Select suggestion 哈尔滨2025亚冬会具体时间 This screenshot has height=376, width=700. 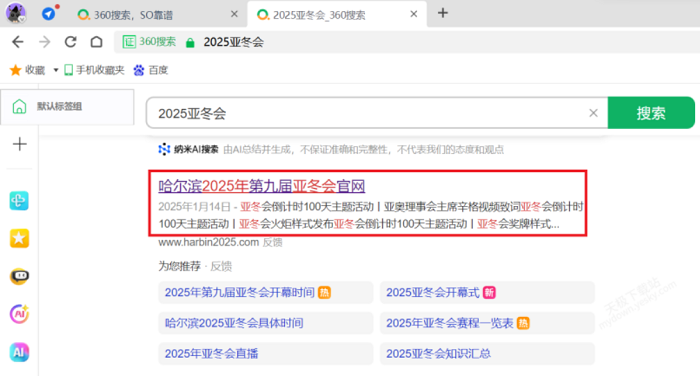(266, 323)
